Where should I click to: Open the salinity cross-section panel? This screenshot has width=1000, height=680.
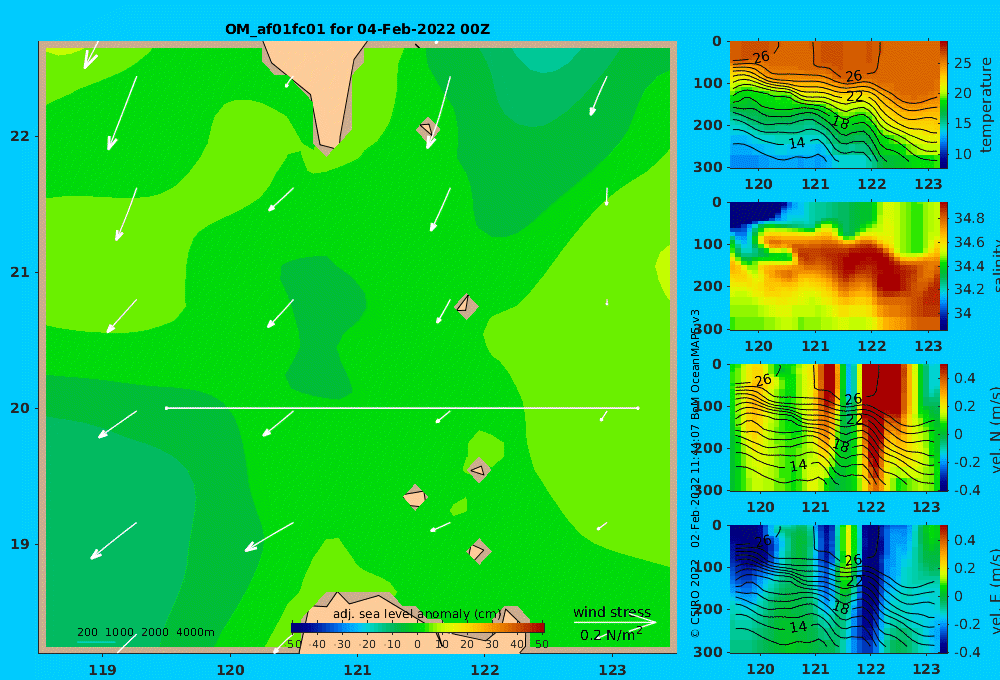pyautogui.click(x=835, y=266)
